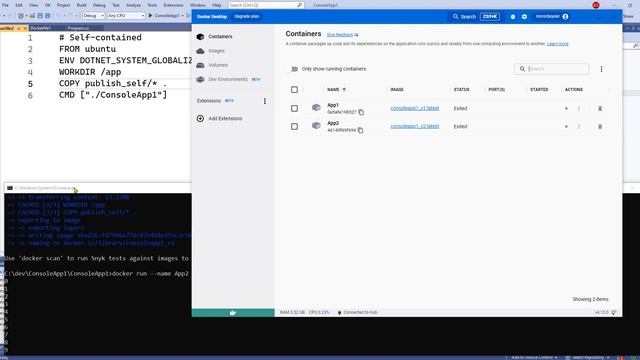Open the Debug configuration dropdown
The height and width of the screenshot is (360, 640).
tap(93, 16)
